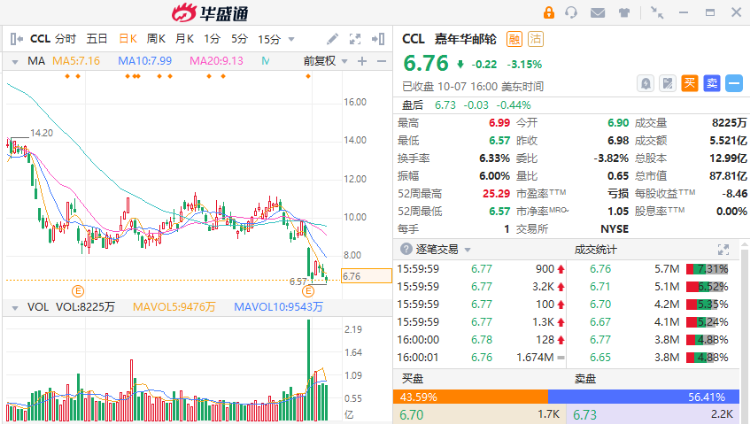The image size is (750, 424).
Task: Open help icon beside 逐笔交易
Action: [406, 249]
